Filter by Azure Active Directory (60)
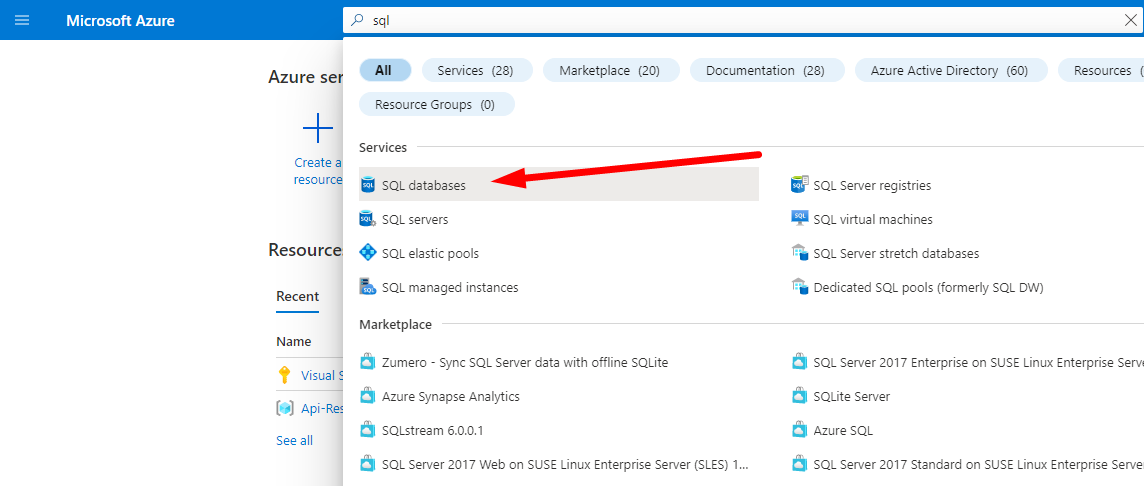 click(950, 70)
